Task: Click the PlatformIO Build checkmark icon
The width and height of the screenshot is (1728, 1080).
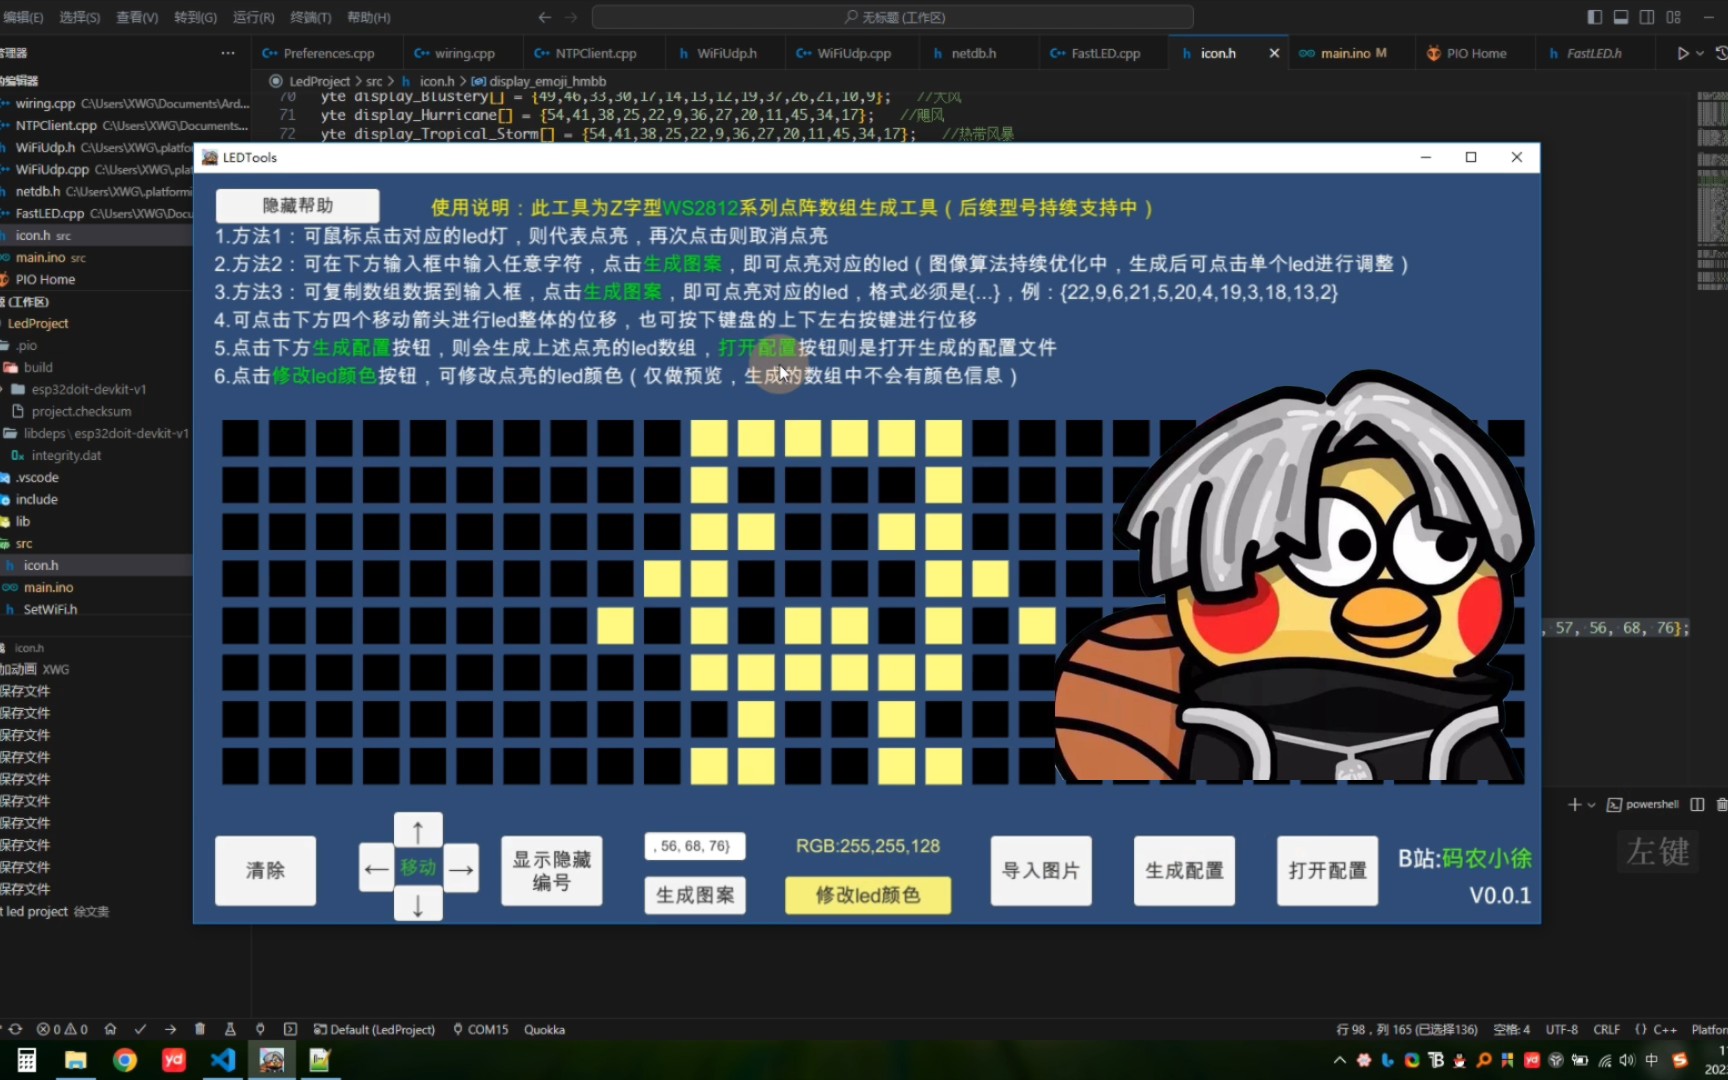Action: pyautogui.click(x=140, y=1029)
